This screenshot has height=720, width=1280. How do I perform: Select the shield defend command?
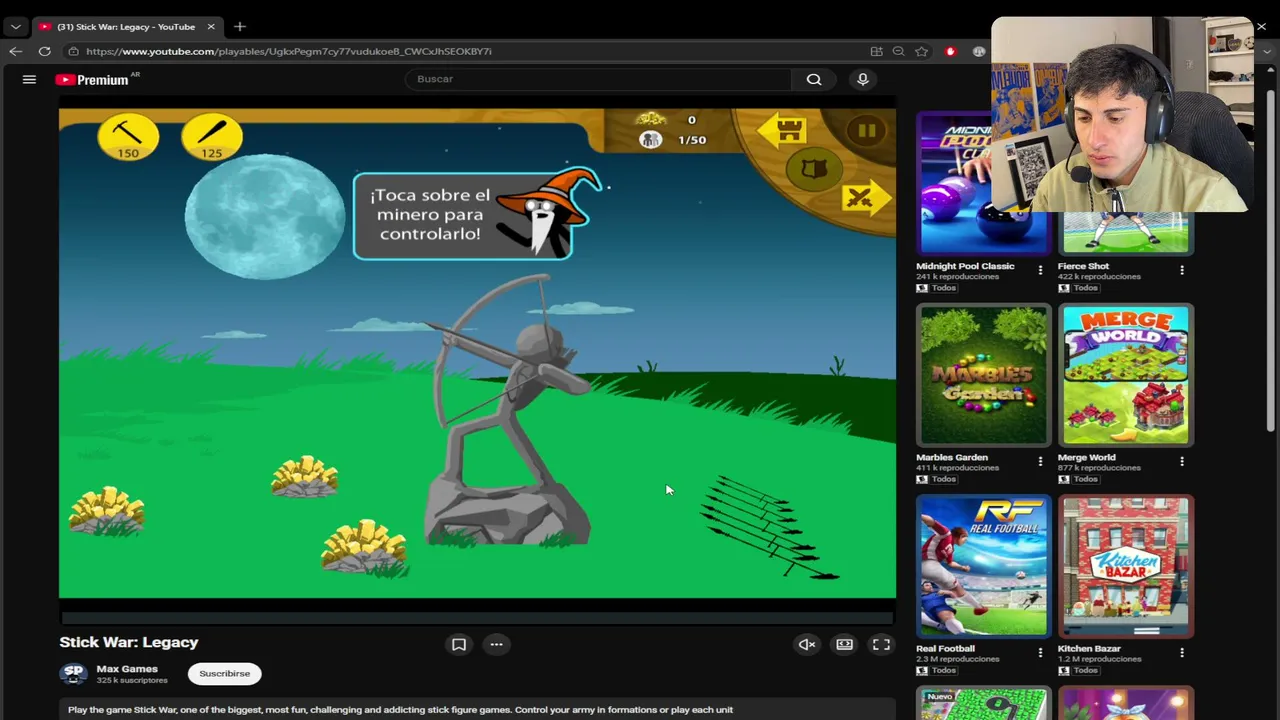coord(813,169)
